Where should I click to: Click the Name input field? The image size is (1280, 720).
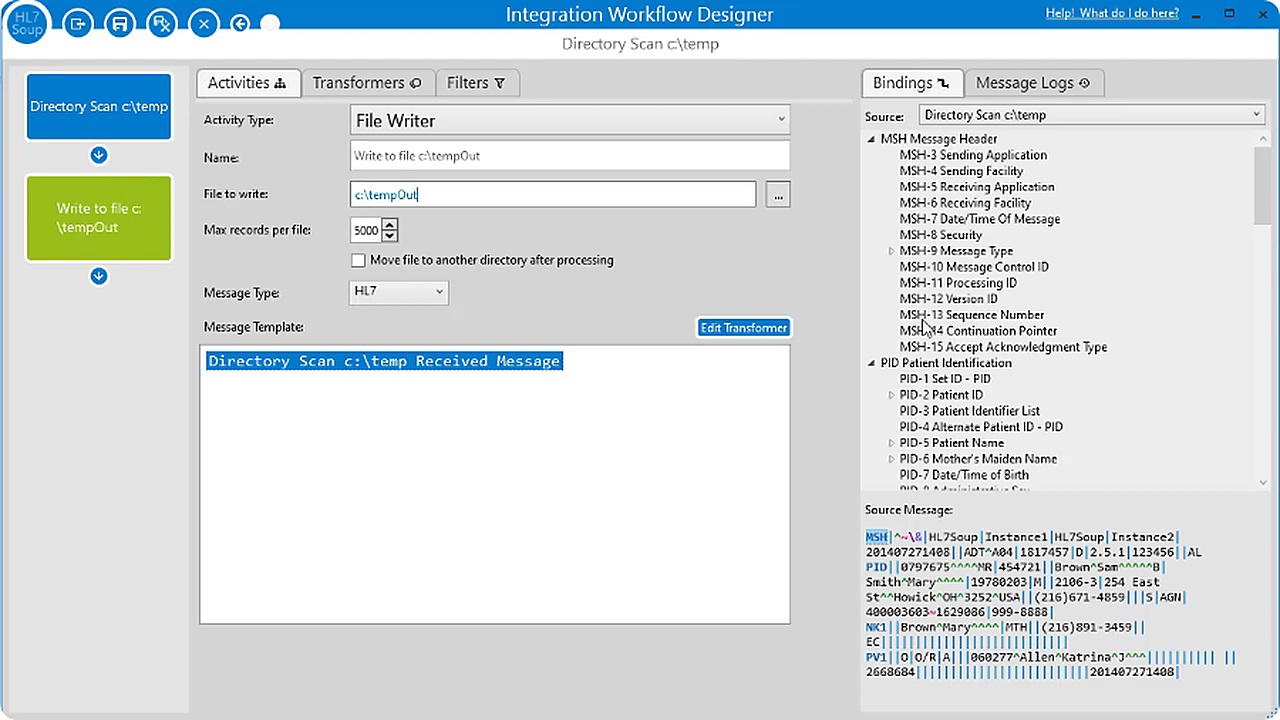(x=570, y=156)
